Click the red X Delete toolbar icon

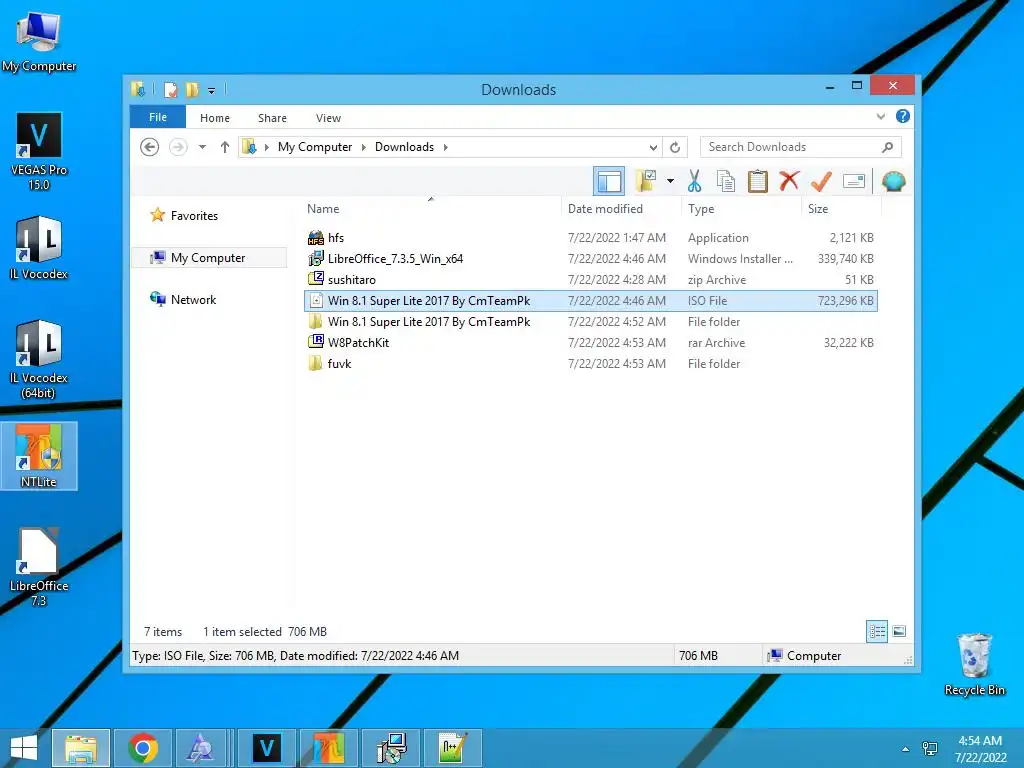[789, 181]
